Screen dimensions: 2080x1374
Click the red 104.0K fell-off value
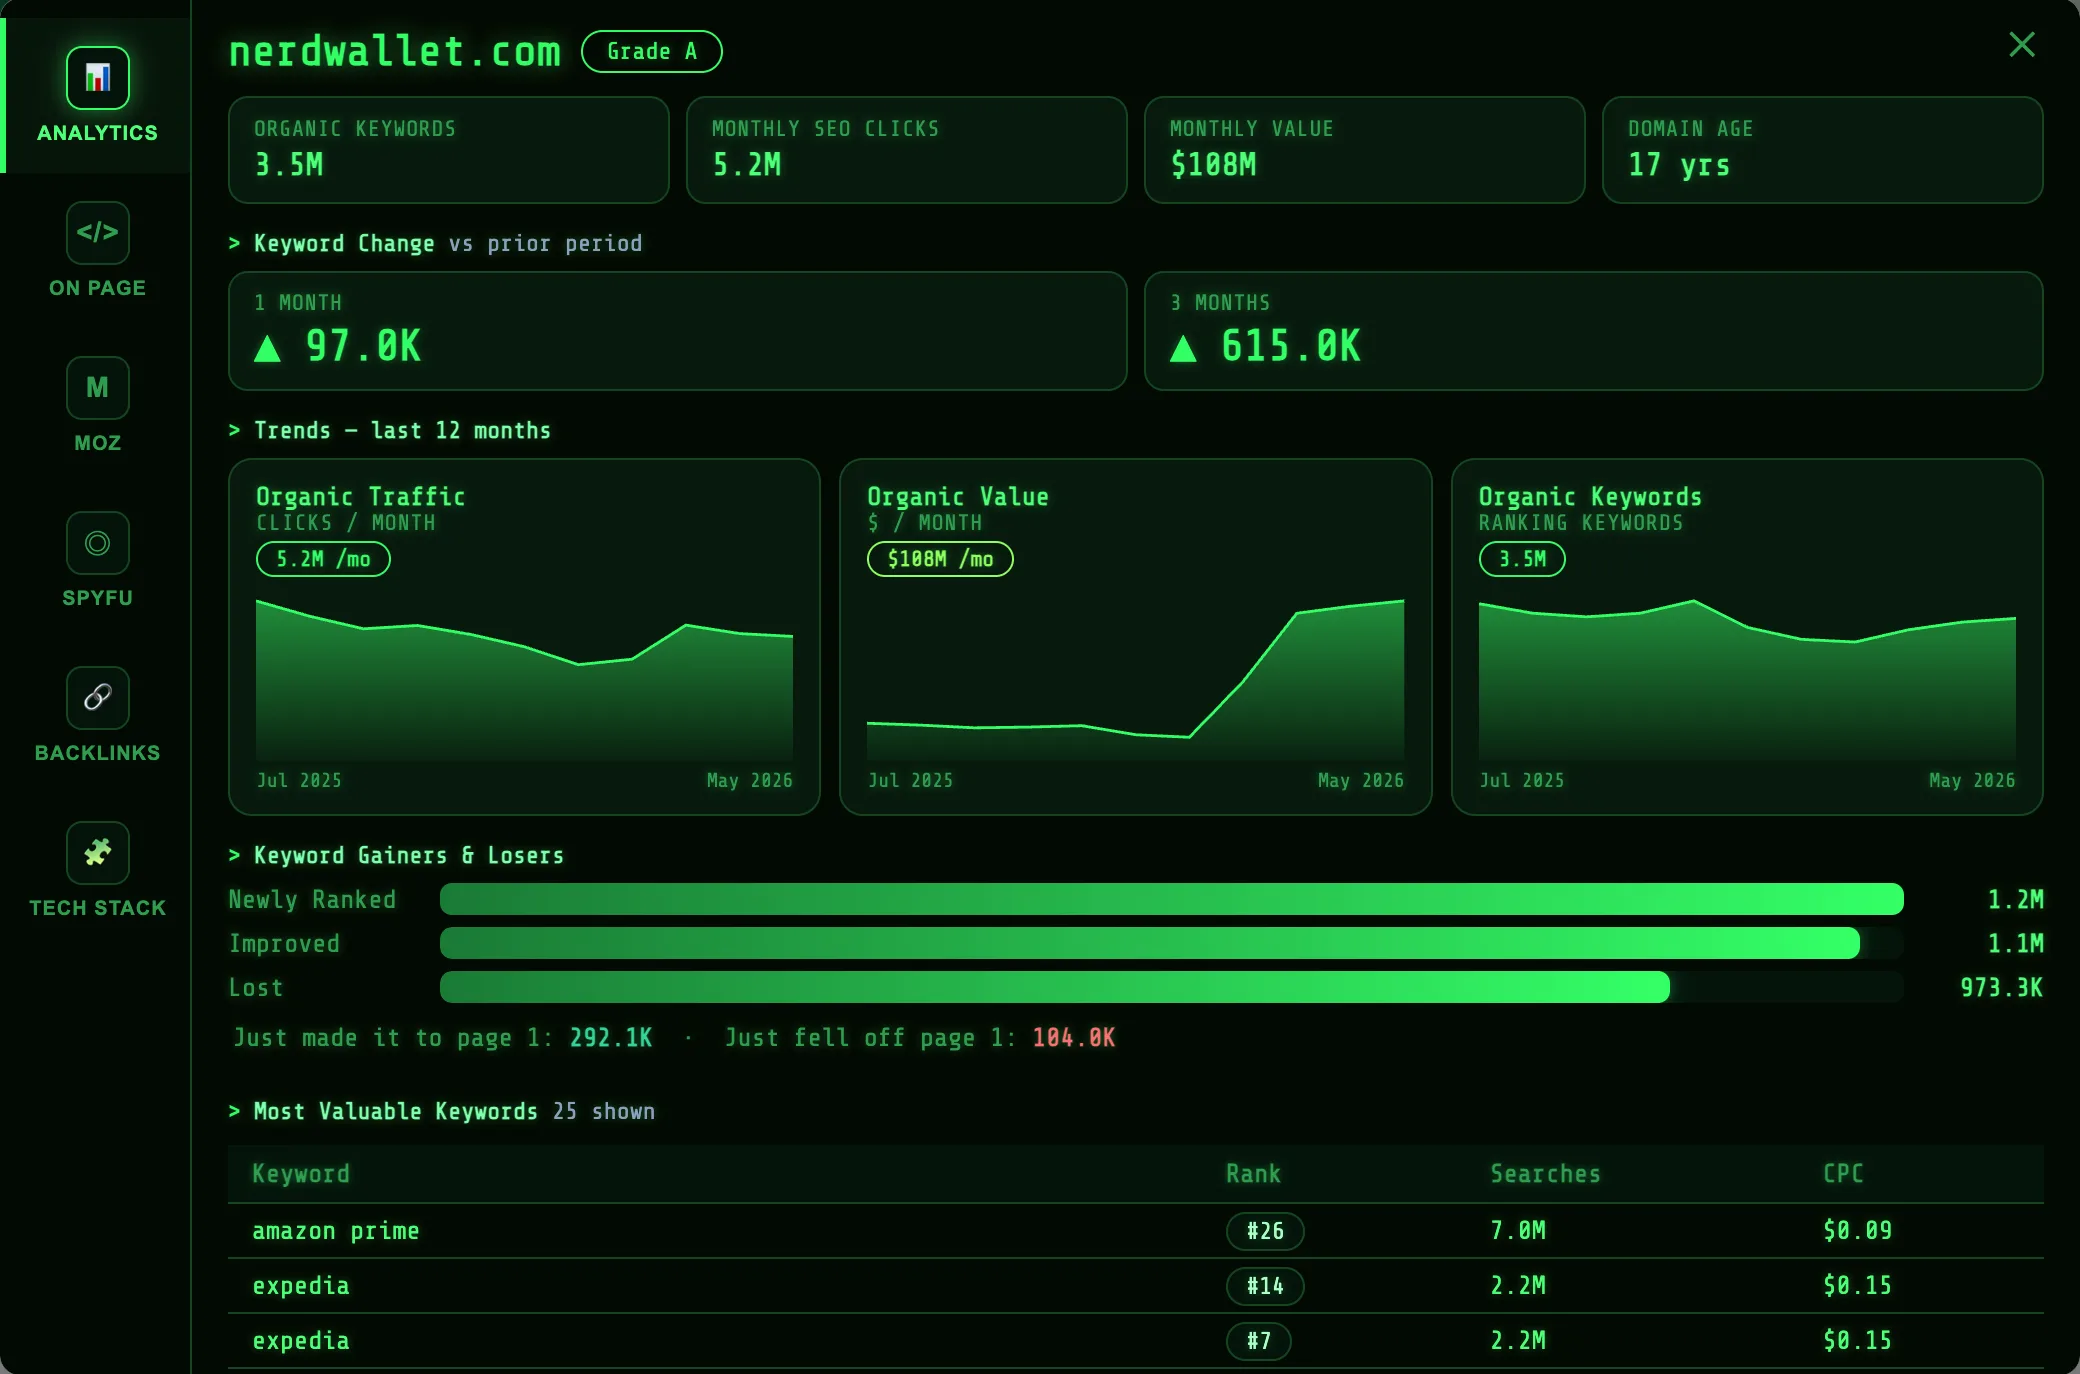pyautogui.click(x=1074, y=1038)
